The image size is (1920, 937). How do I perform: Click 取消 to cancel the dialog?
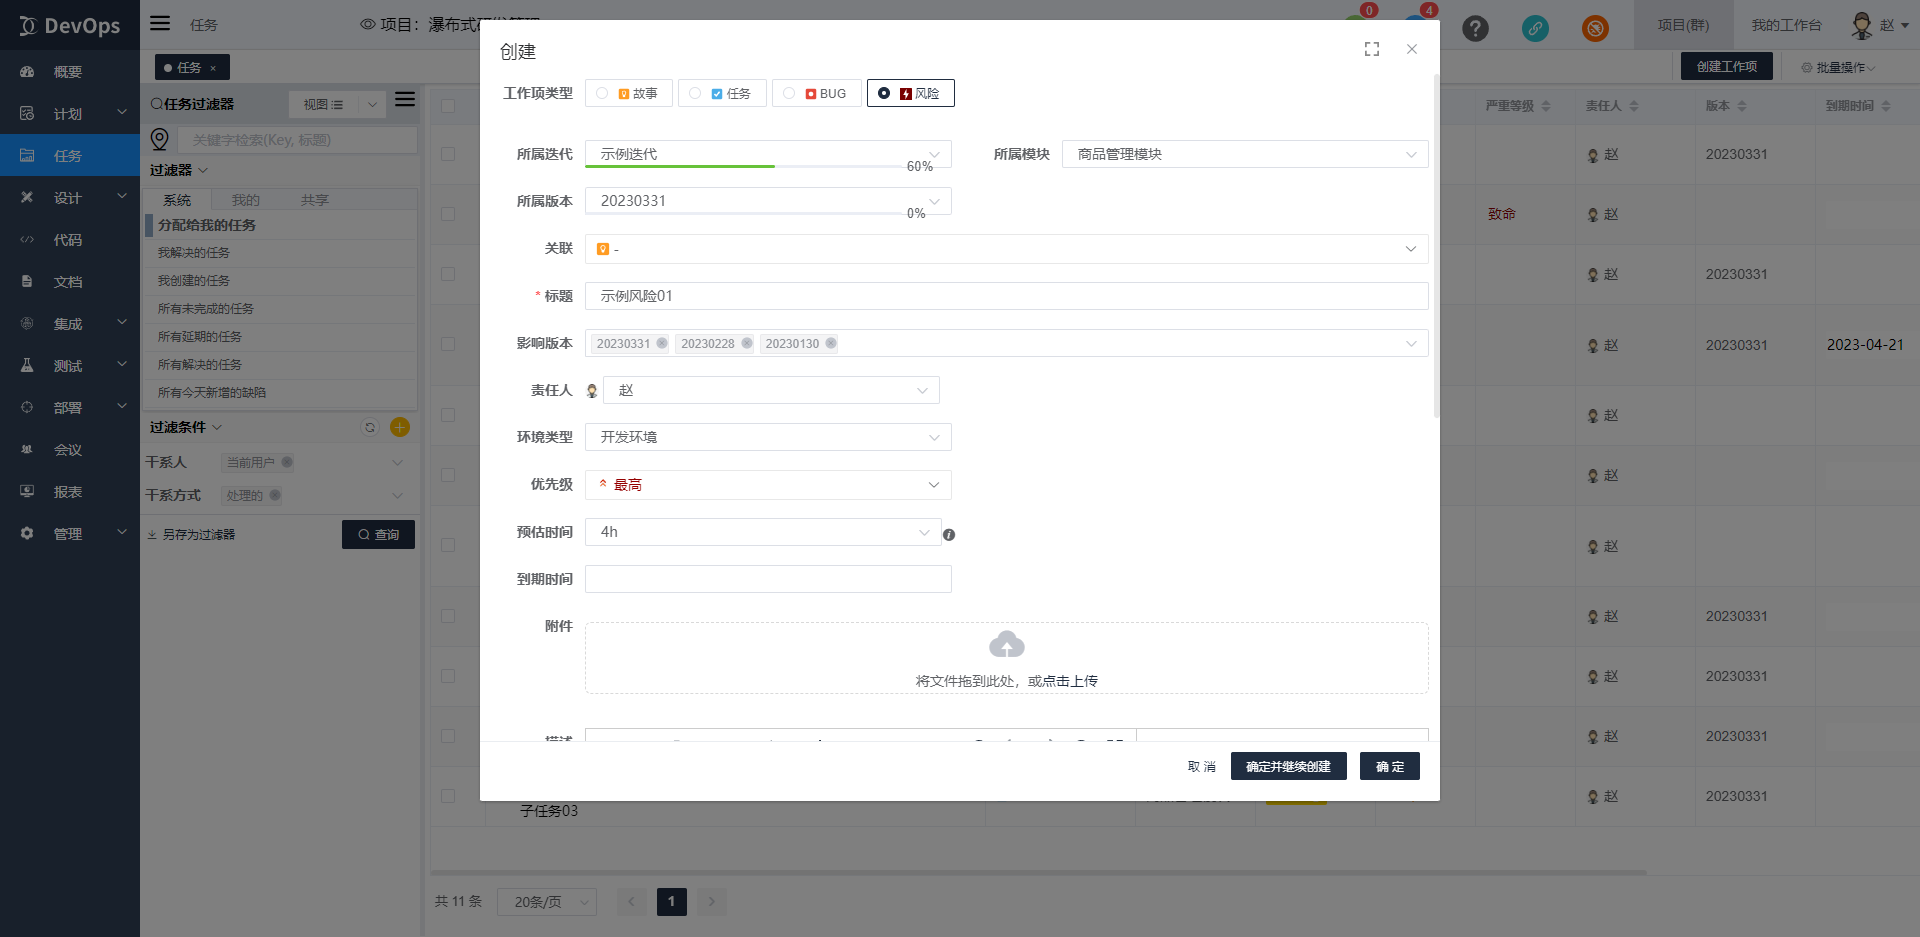tap(1202, 767)
